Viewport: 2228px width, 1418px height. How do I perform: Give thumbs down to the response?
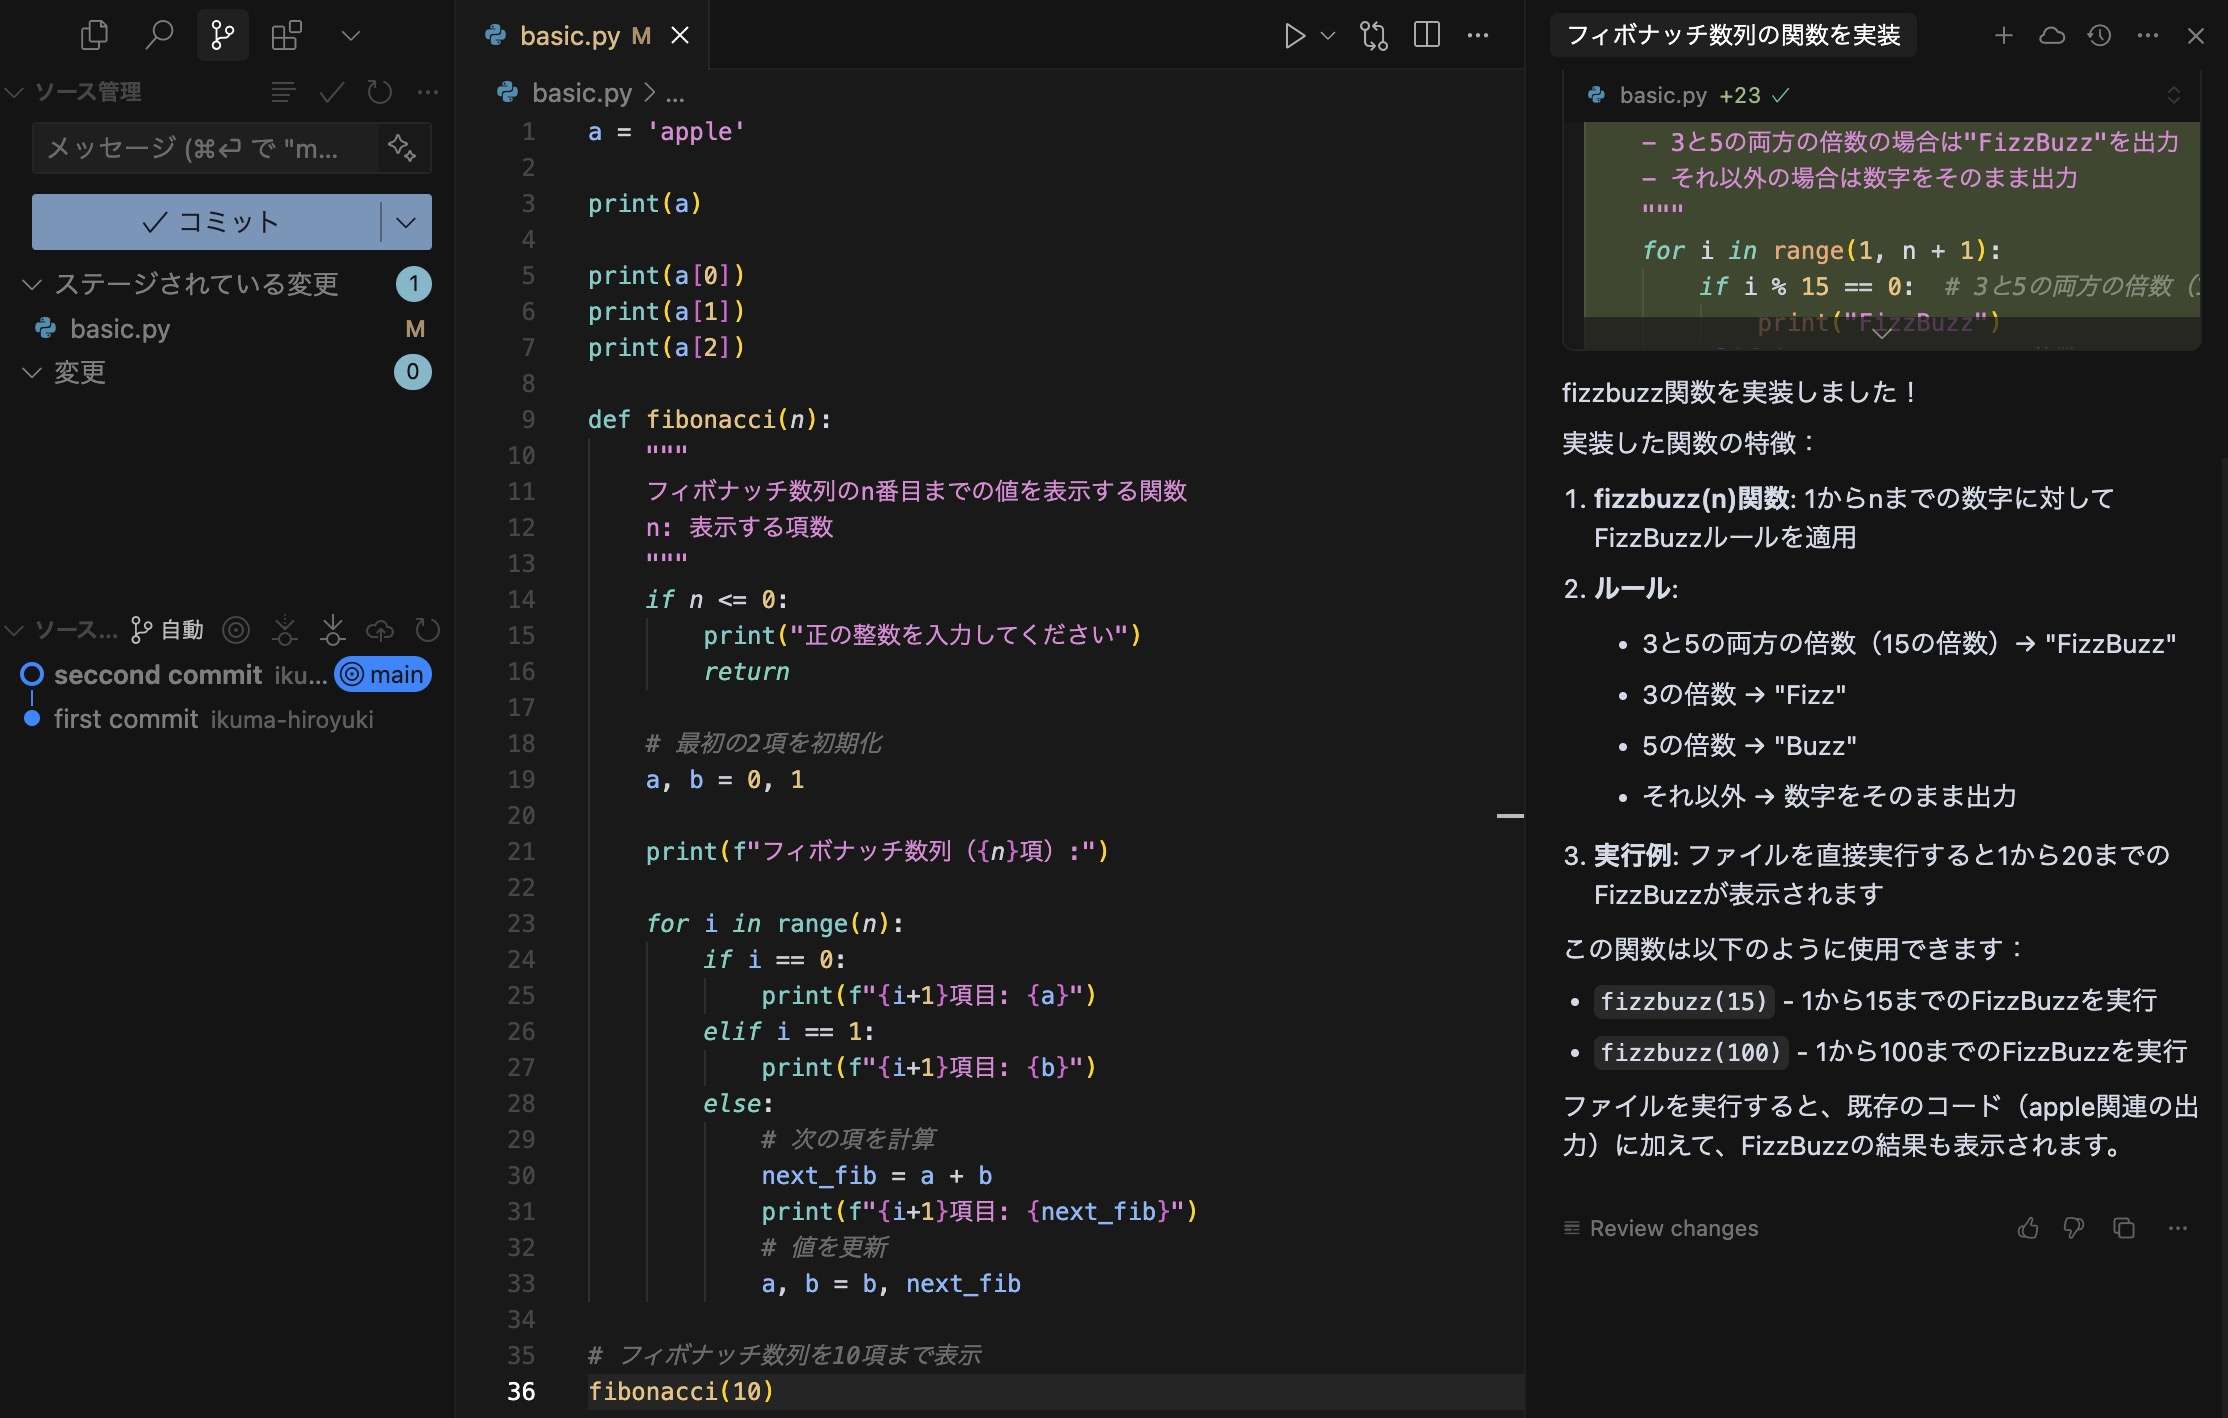click(x=2074, y=1228)
